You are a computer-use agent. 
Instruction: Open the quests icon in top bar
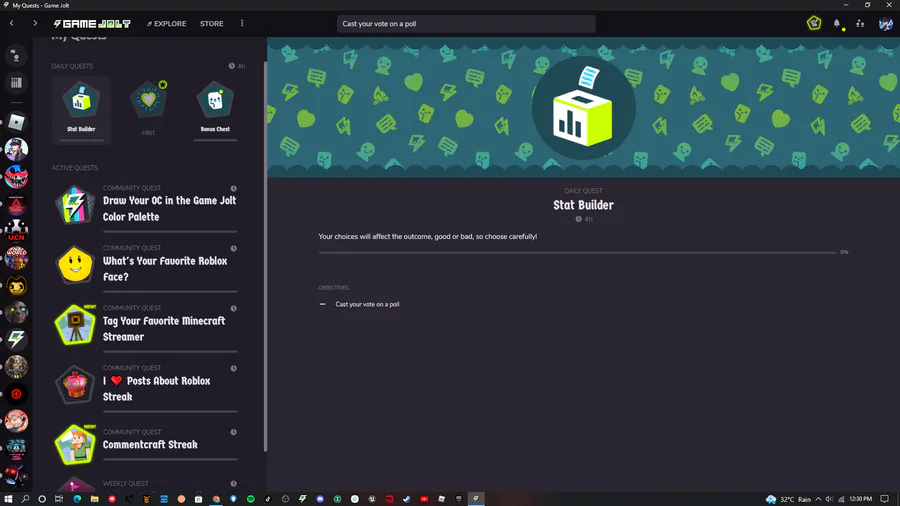pyautogui.click(x=814, y=24)
